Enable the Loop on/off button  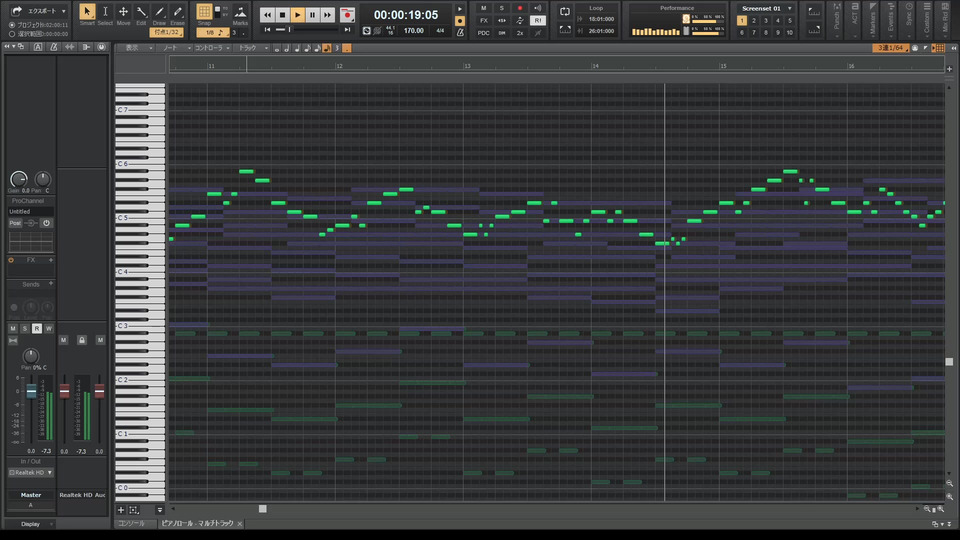click(564, 12)
